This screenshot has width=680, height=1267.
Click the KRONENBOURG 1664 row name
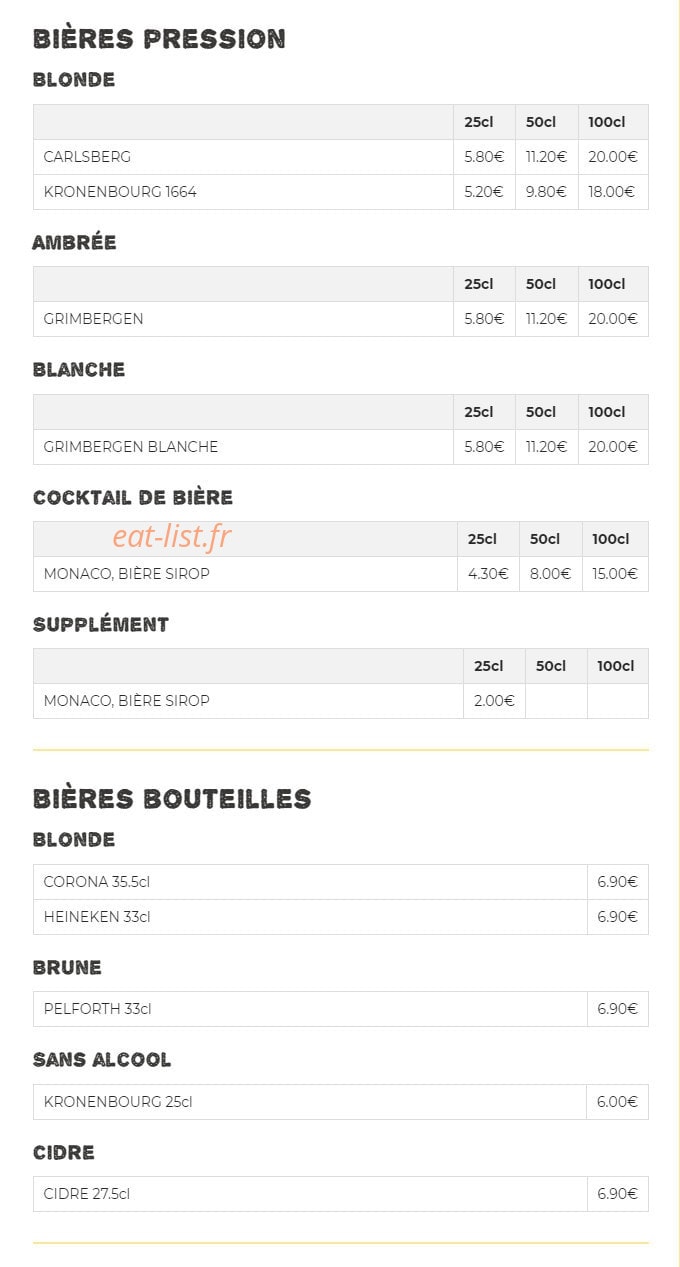120,192
